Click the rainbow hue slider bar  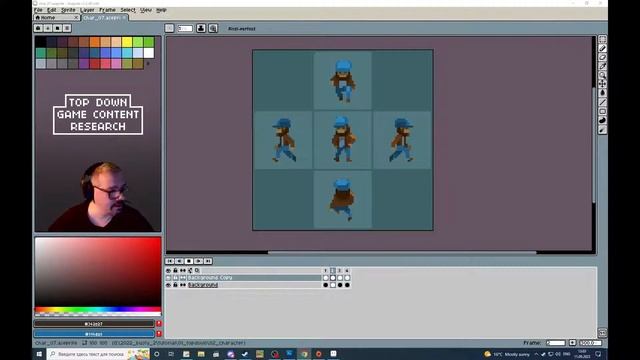[x=98, y=309]
